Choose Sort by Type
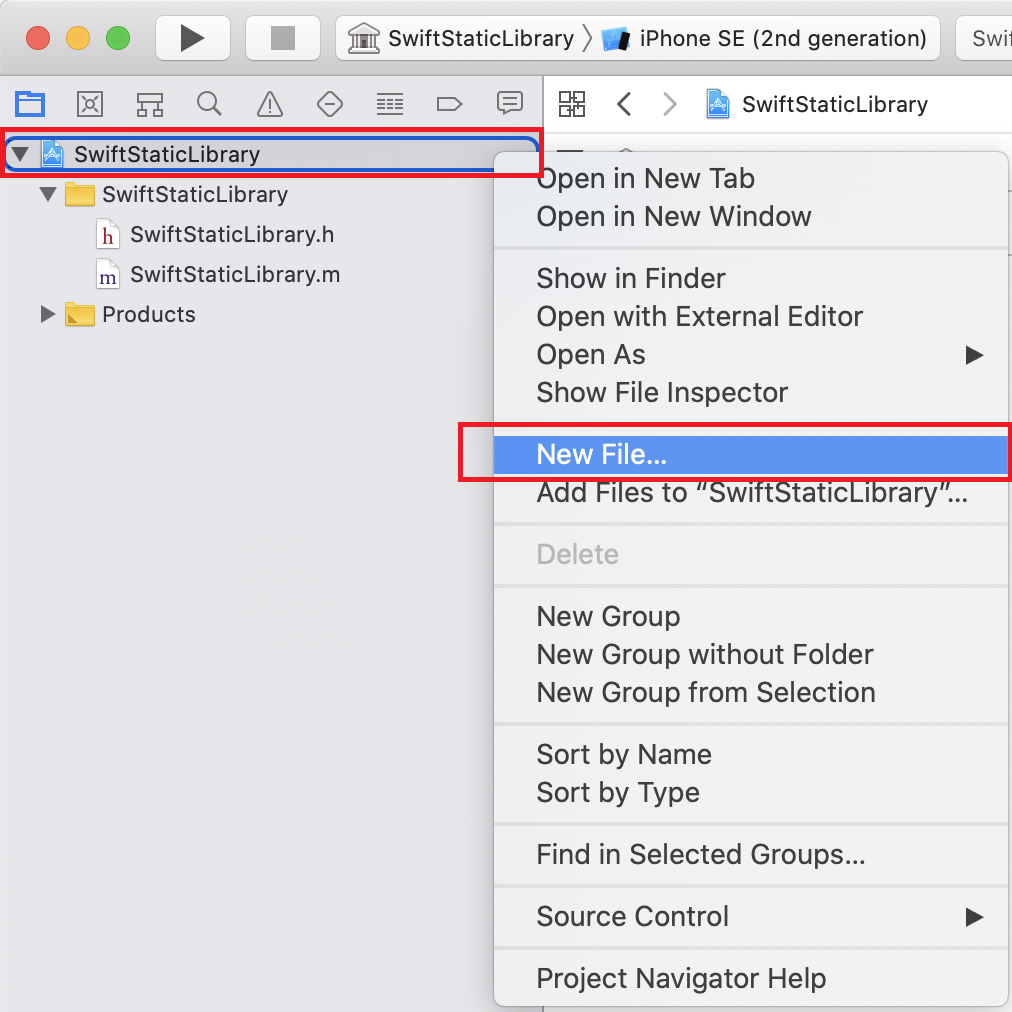 [x=751, y=793]
